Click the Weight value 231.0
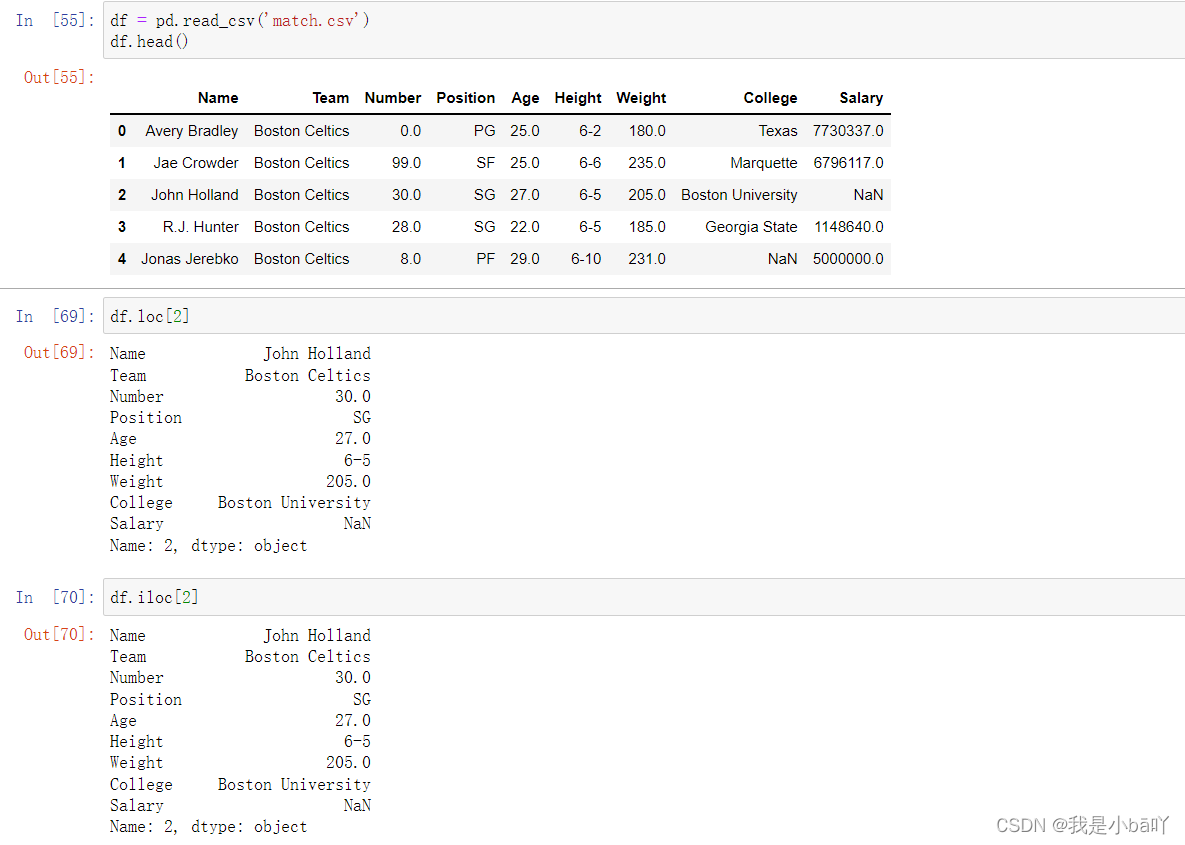The height and width of the screenshot is (845, 1185). tap(647, 258)
